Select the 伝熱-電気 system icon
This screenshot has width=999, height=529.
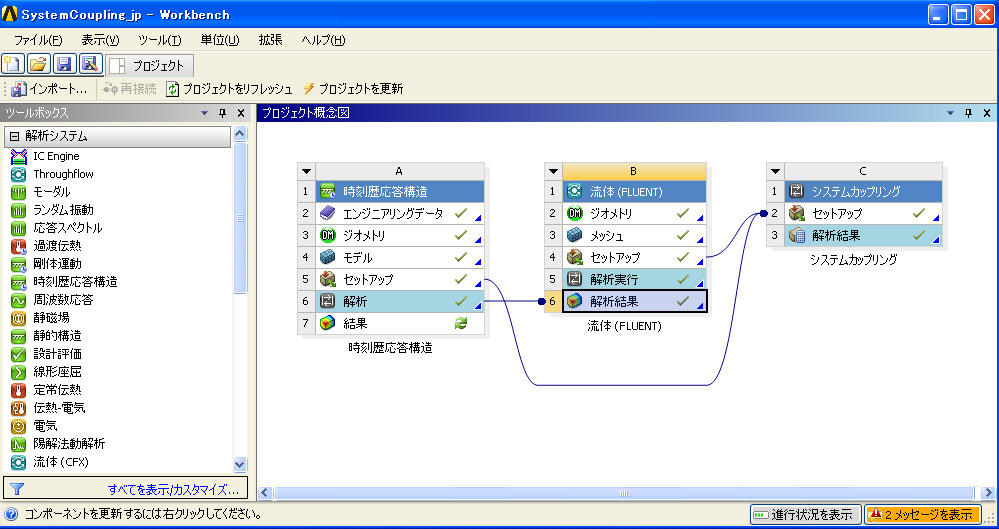[x=18, y=408]
